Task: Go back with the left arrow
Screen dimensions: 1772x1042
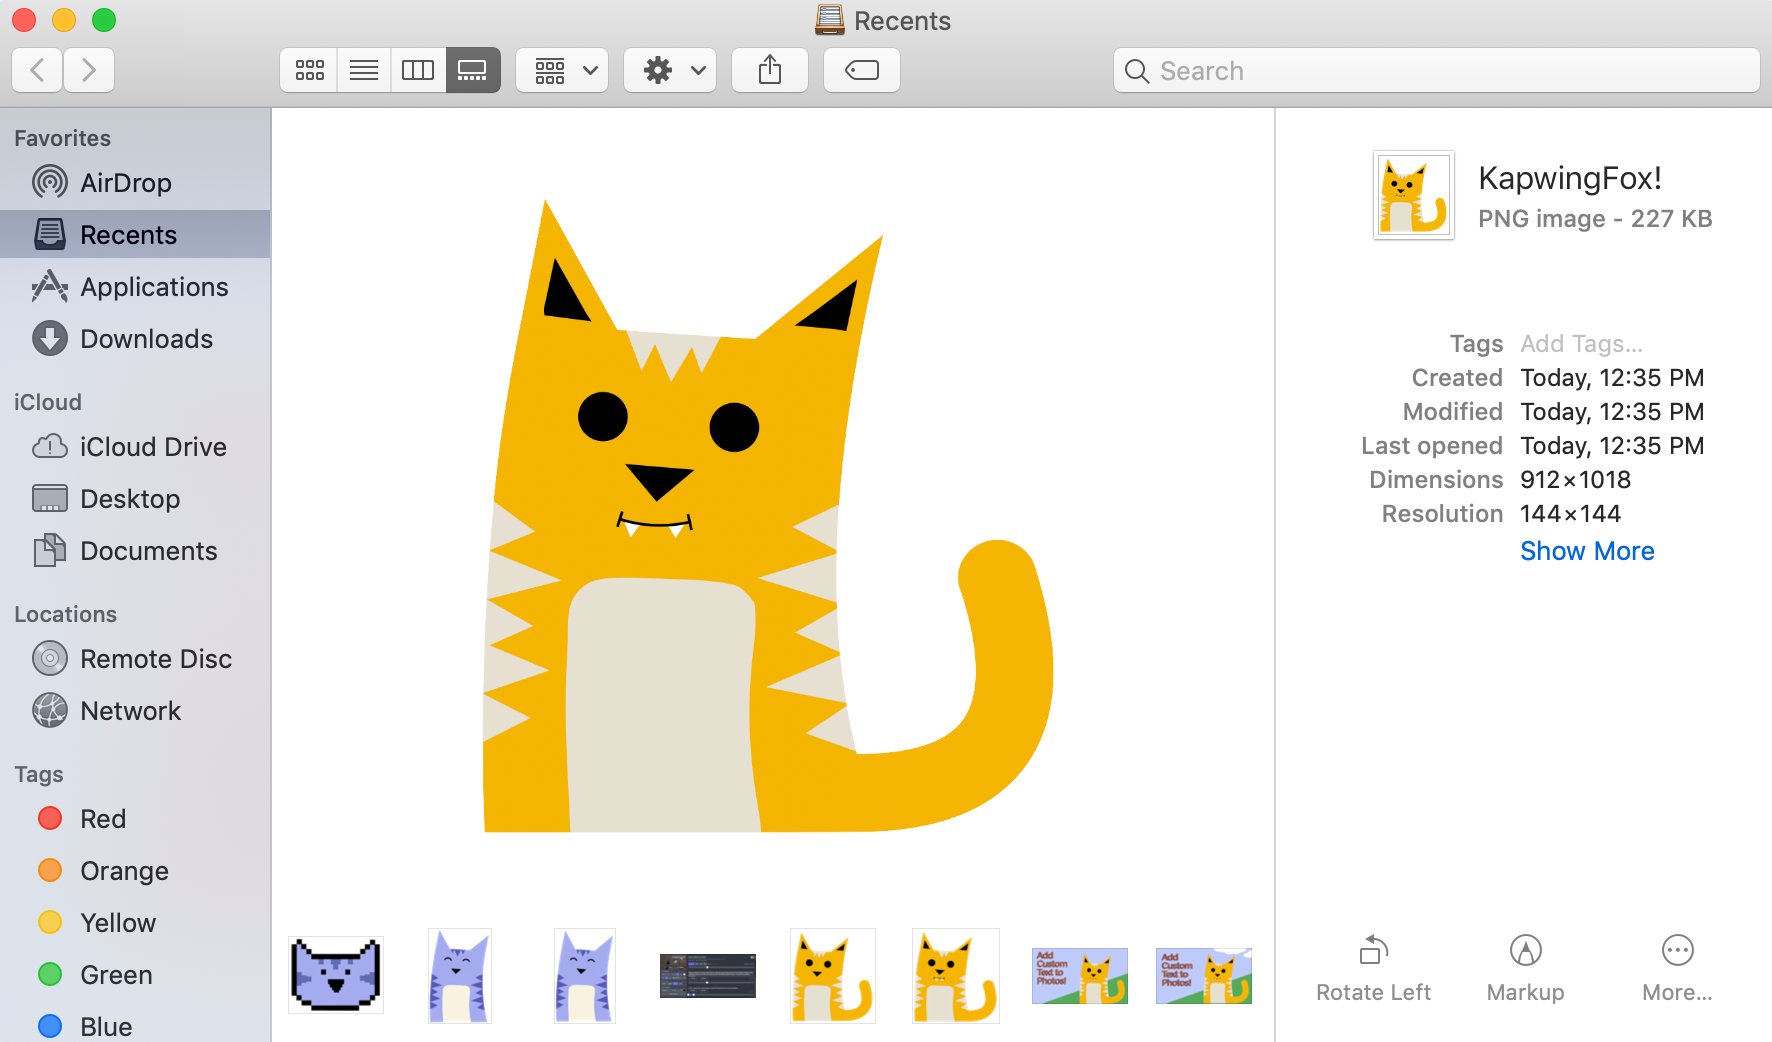Action: click(38, 70)
